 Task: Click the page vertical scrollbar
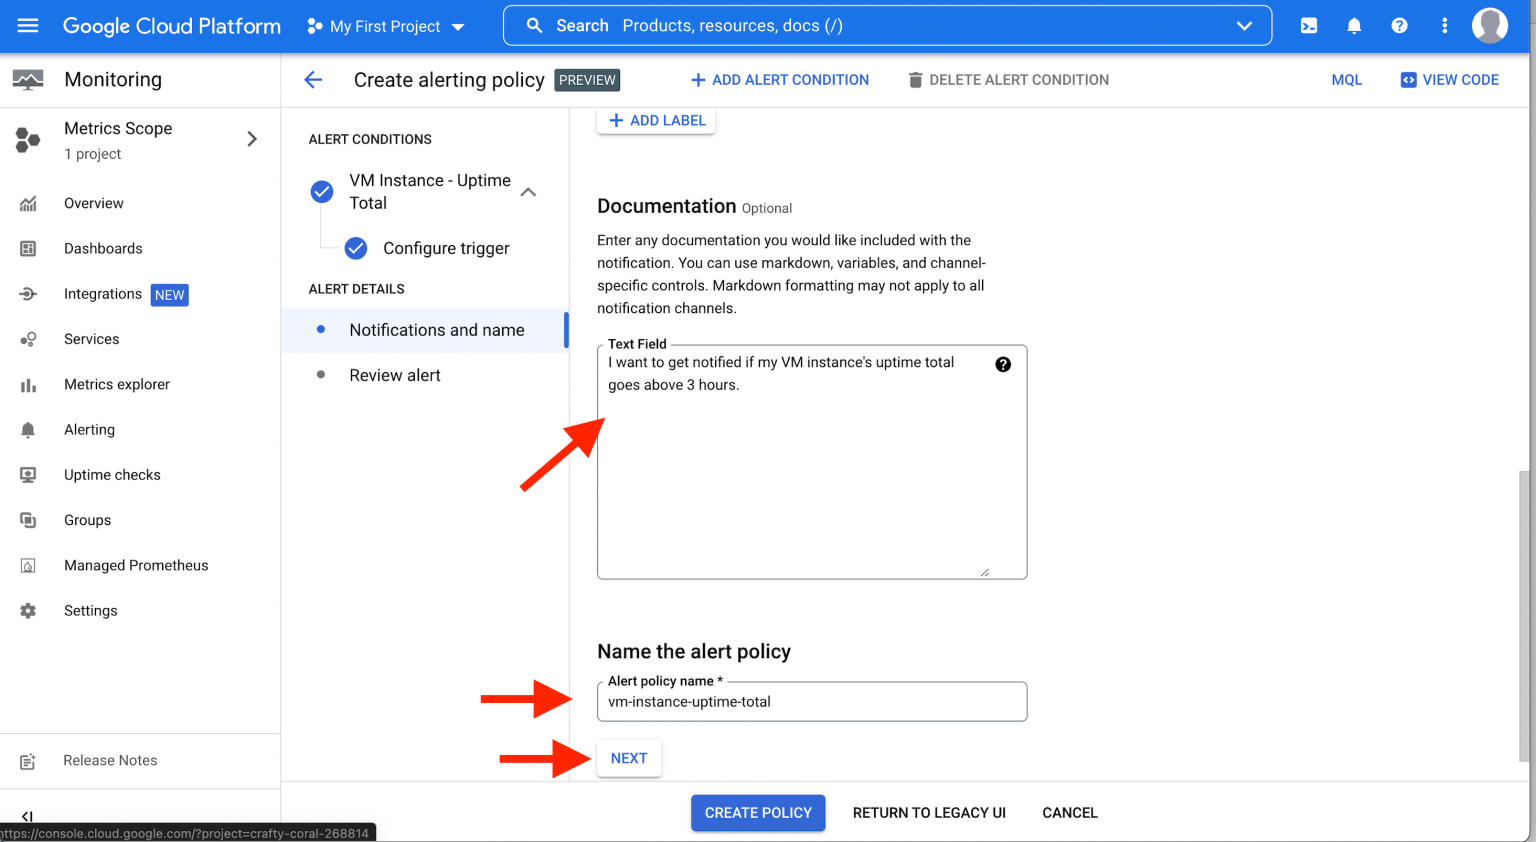point(1523,615)
